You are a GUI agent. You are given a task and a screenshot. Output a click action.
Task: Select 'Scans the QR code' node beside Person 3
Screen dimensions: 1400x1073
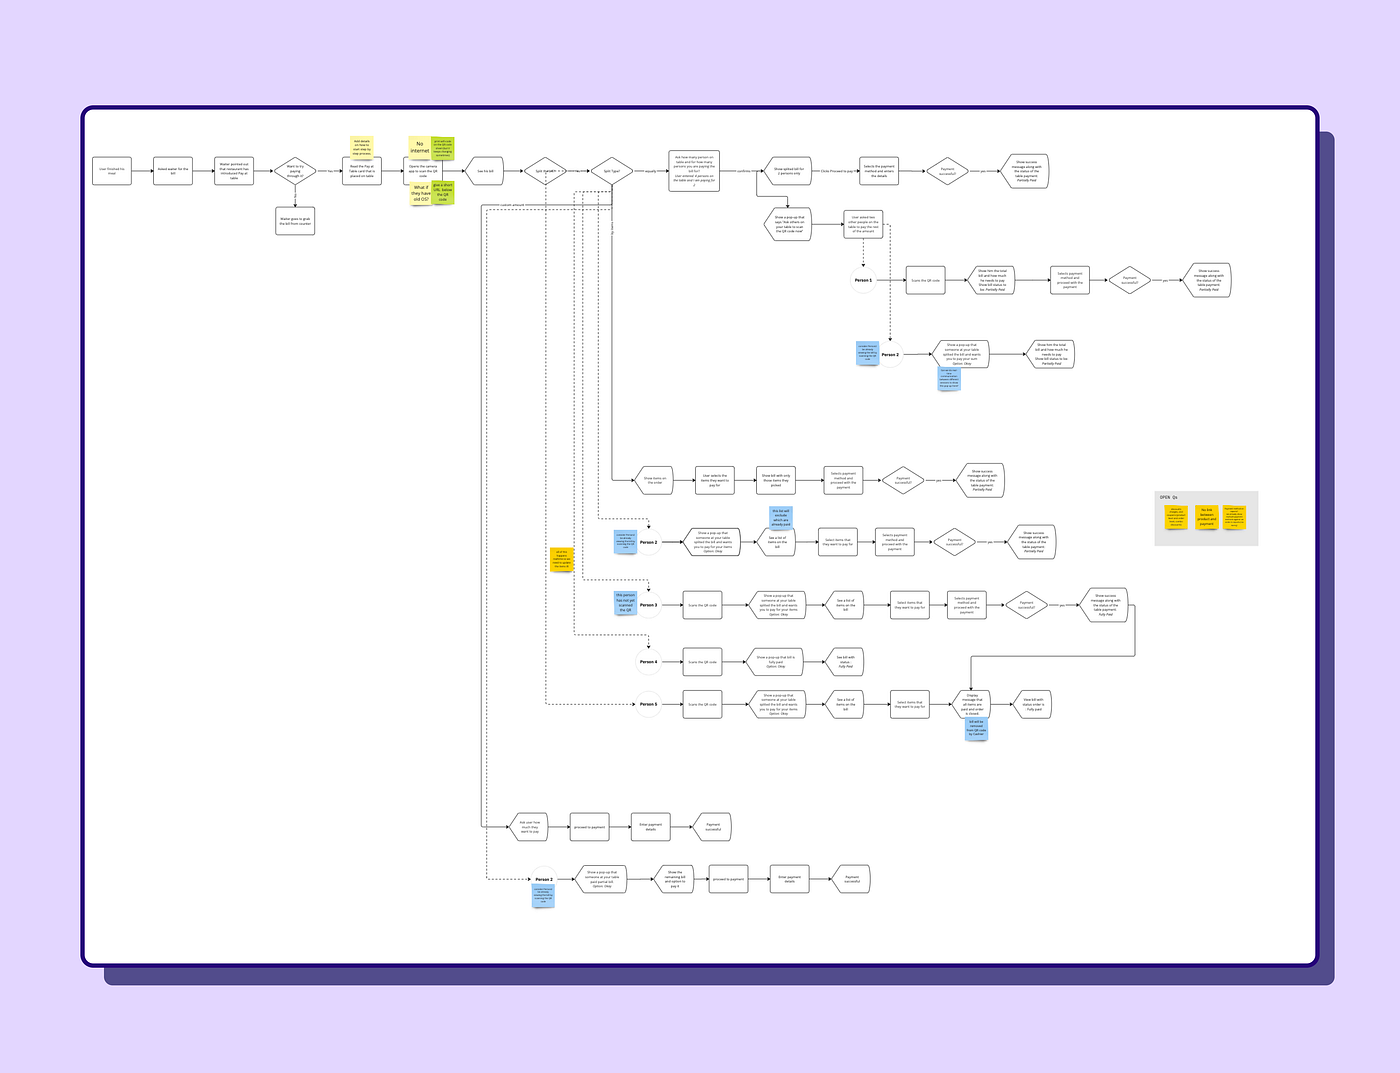(702, 605)
